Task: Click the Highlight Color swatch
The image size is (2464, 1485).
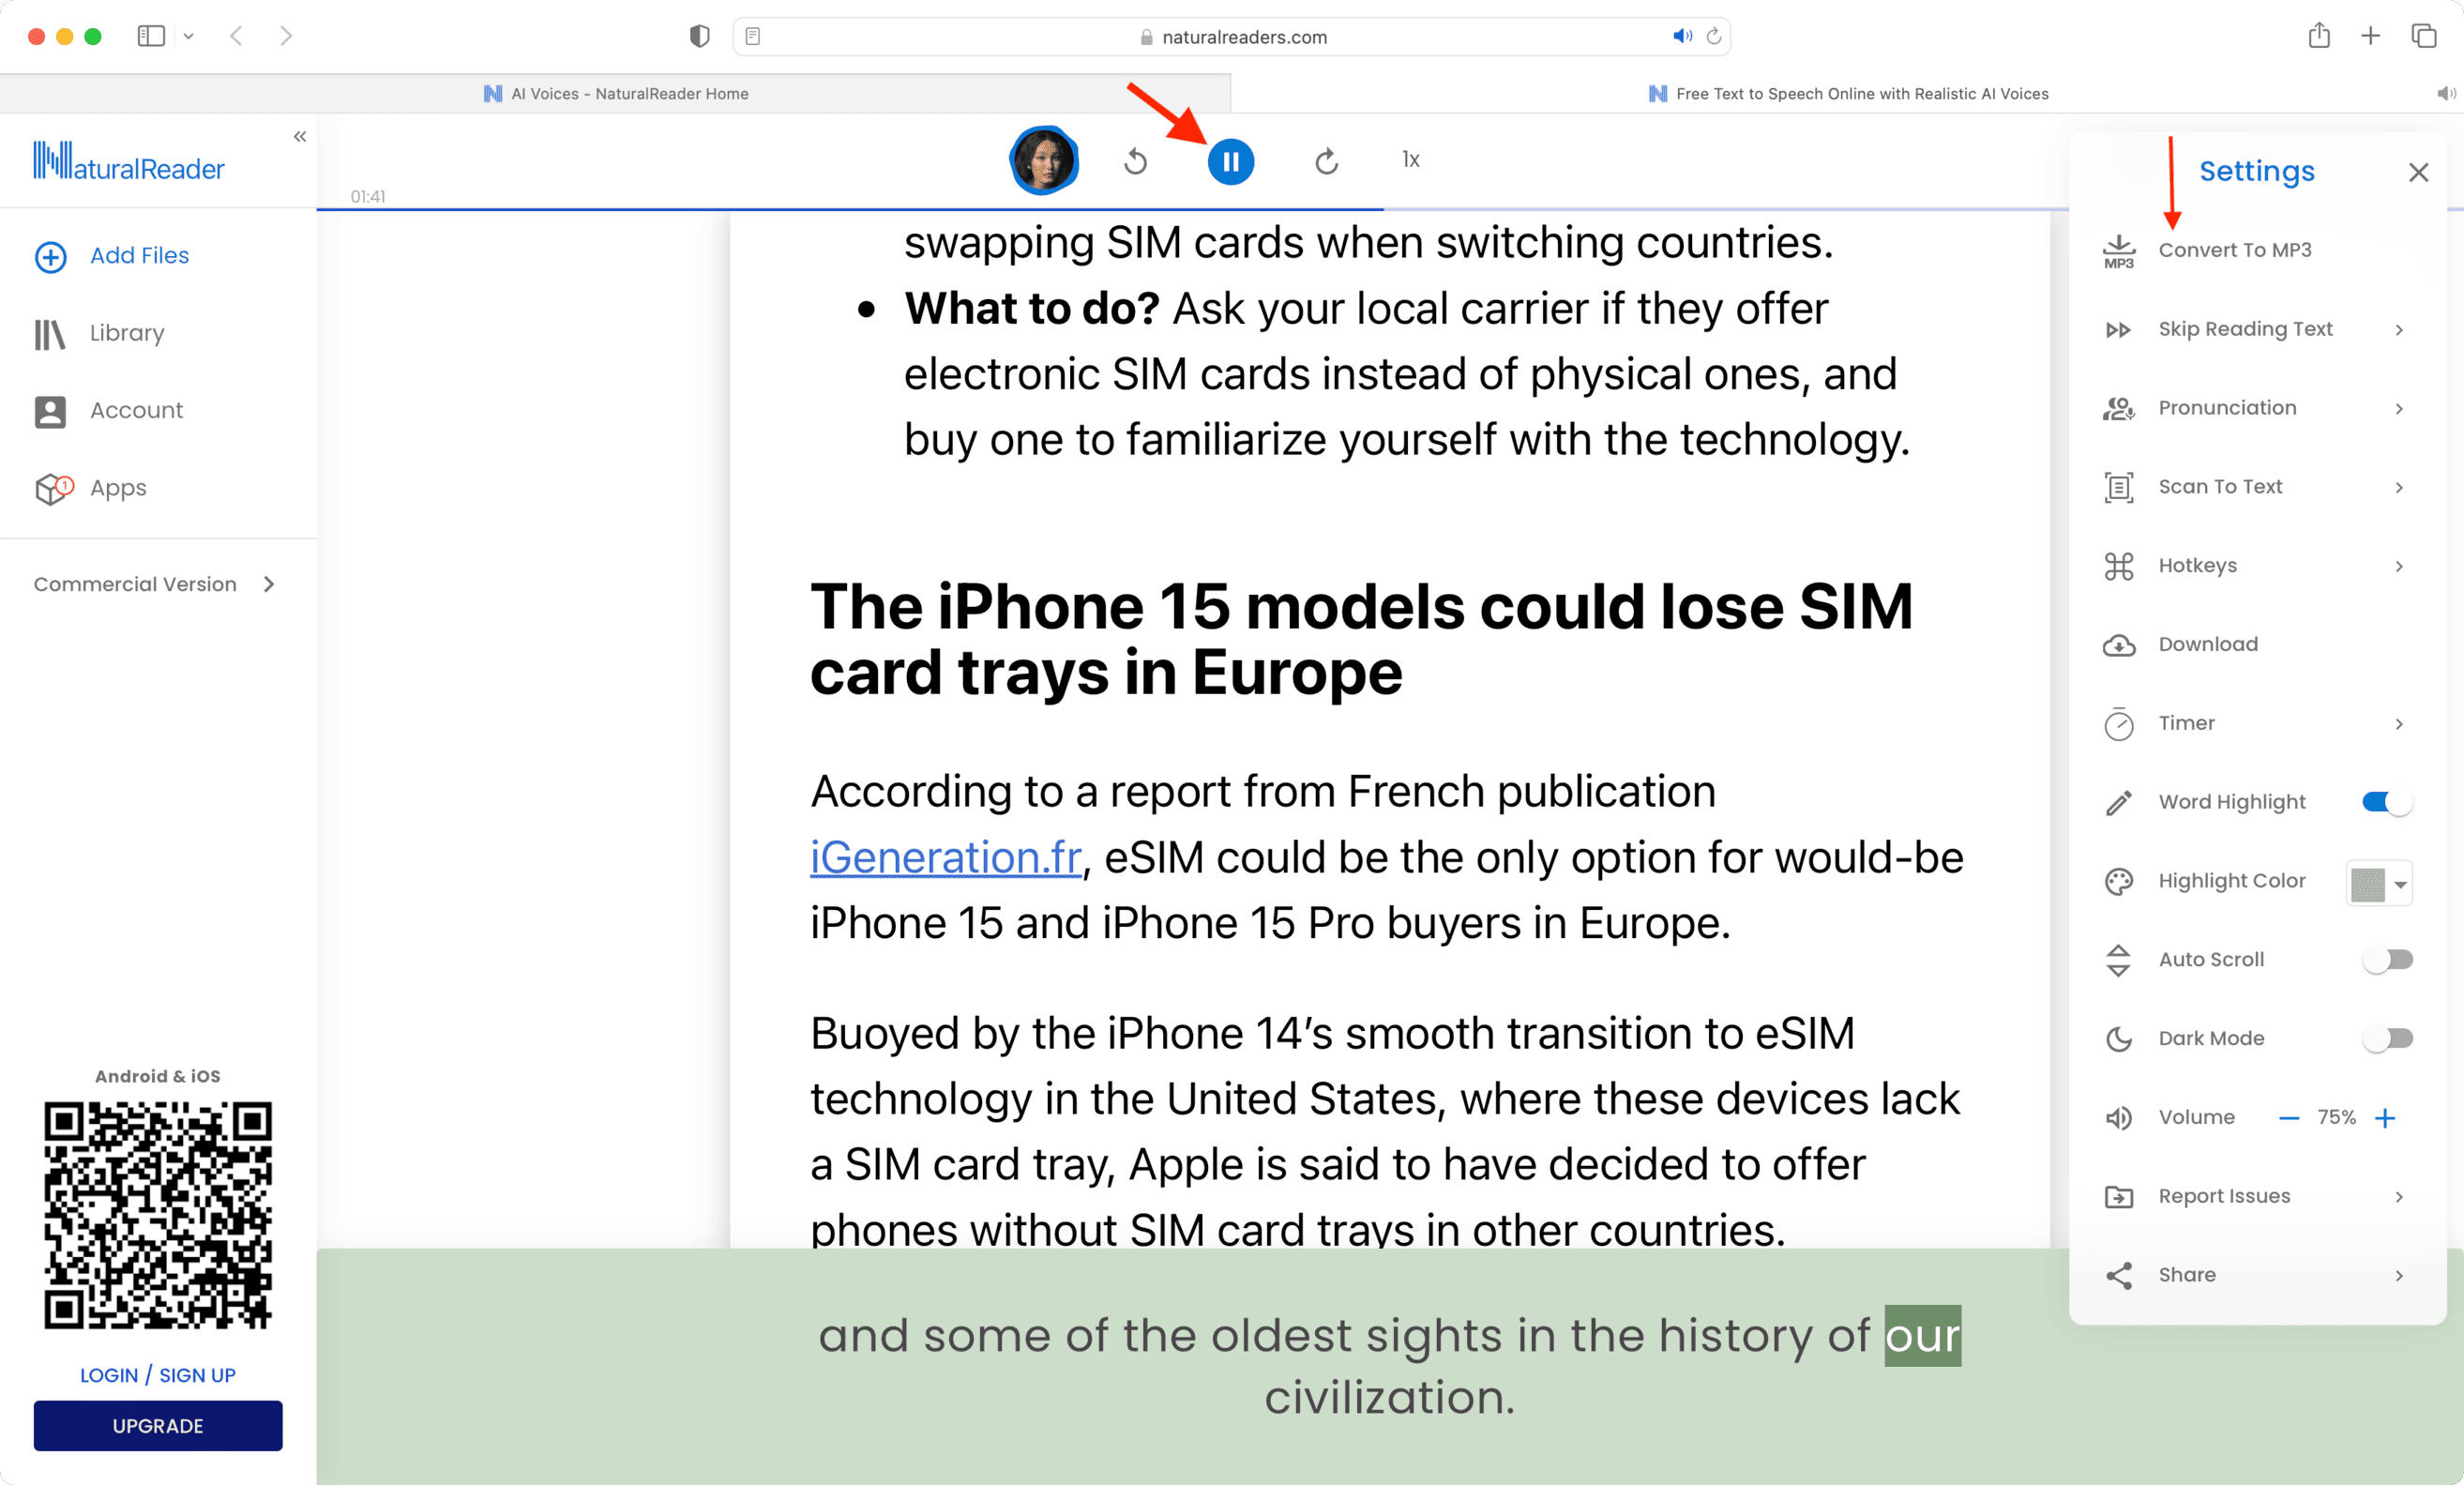Action: (x=2374, y=880)
